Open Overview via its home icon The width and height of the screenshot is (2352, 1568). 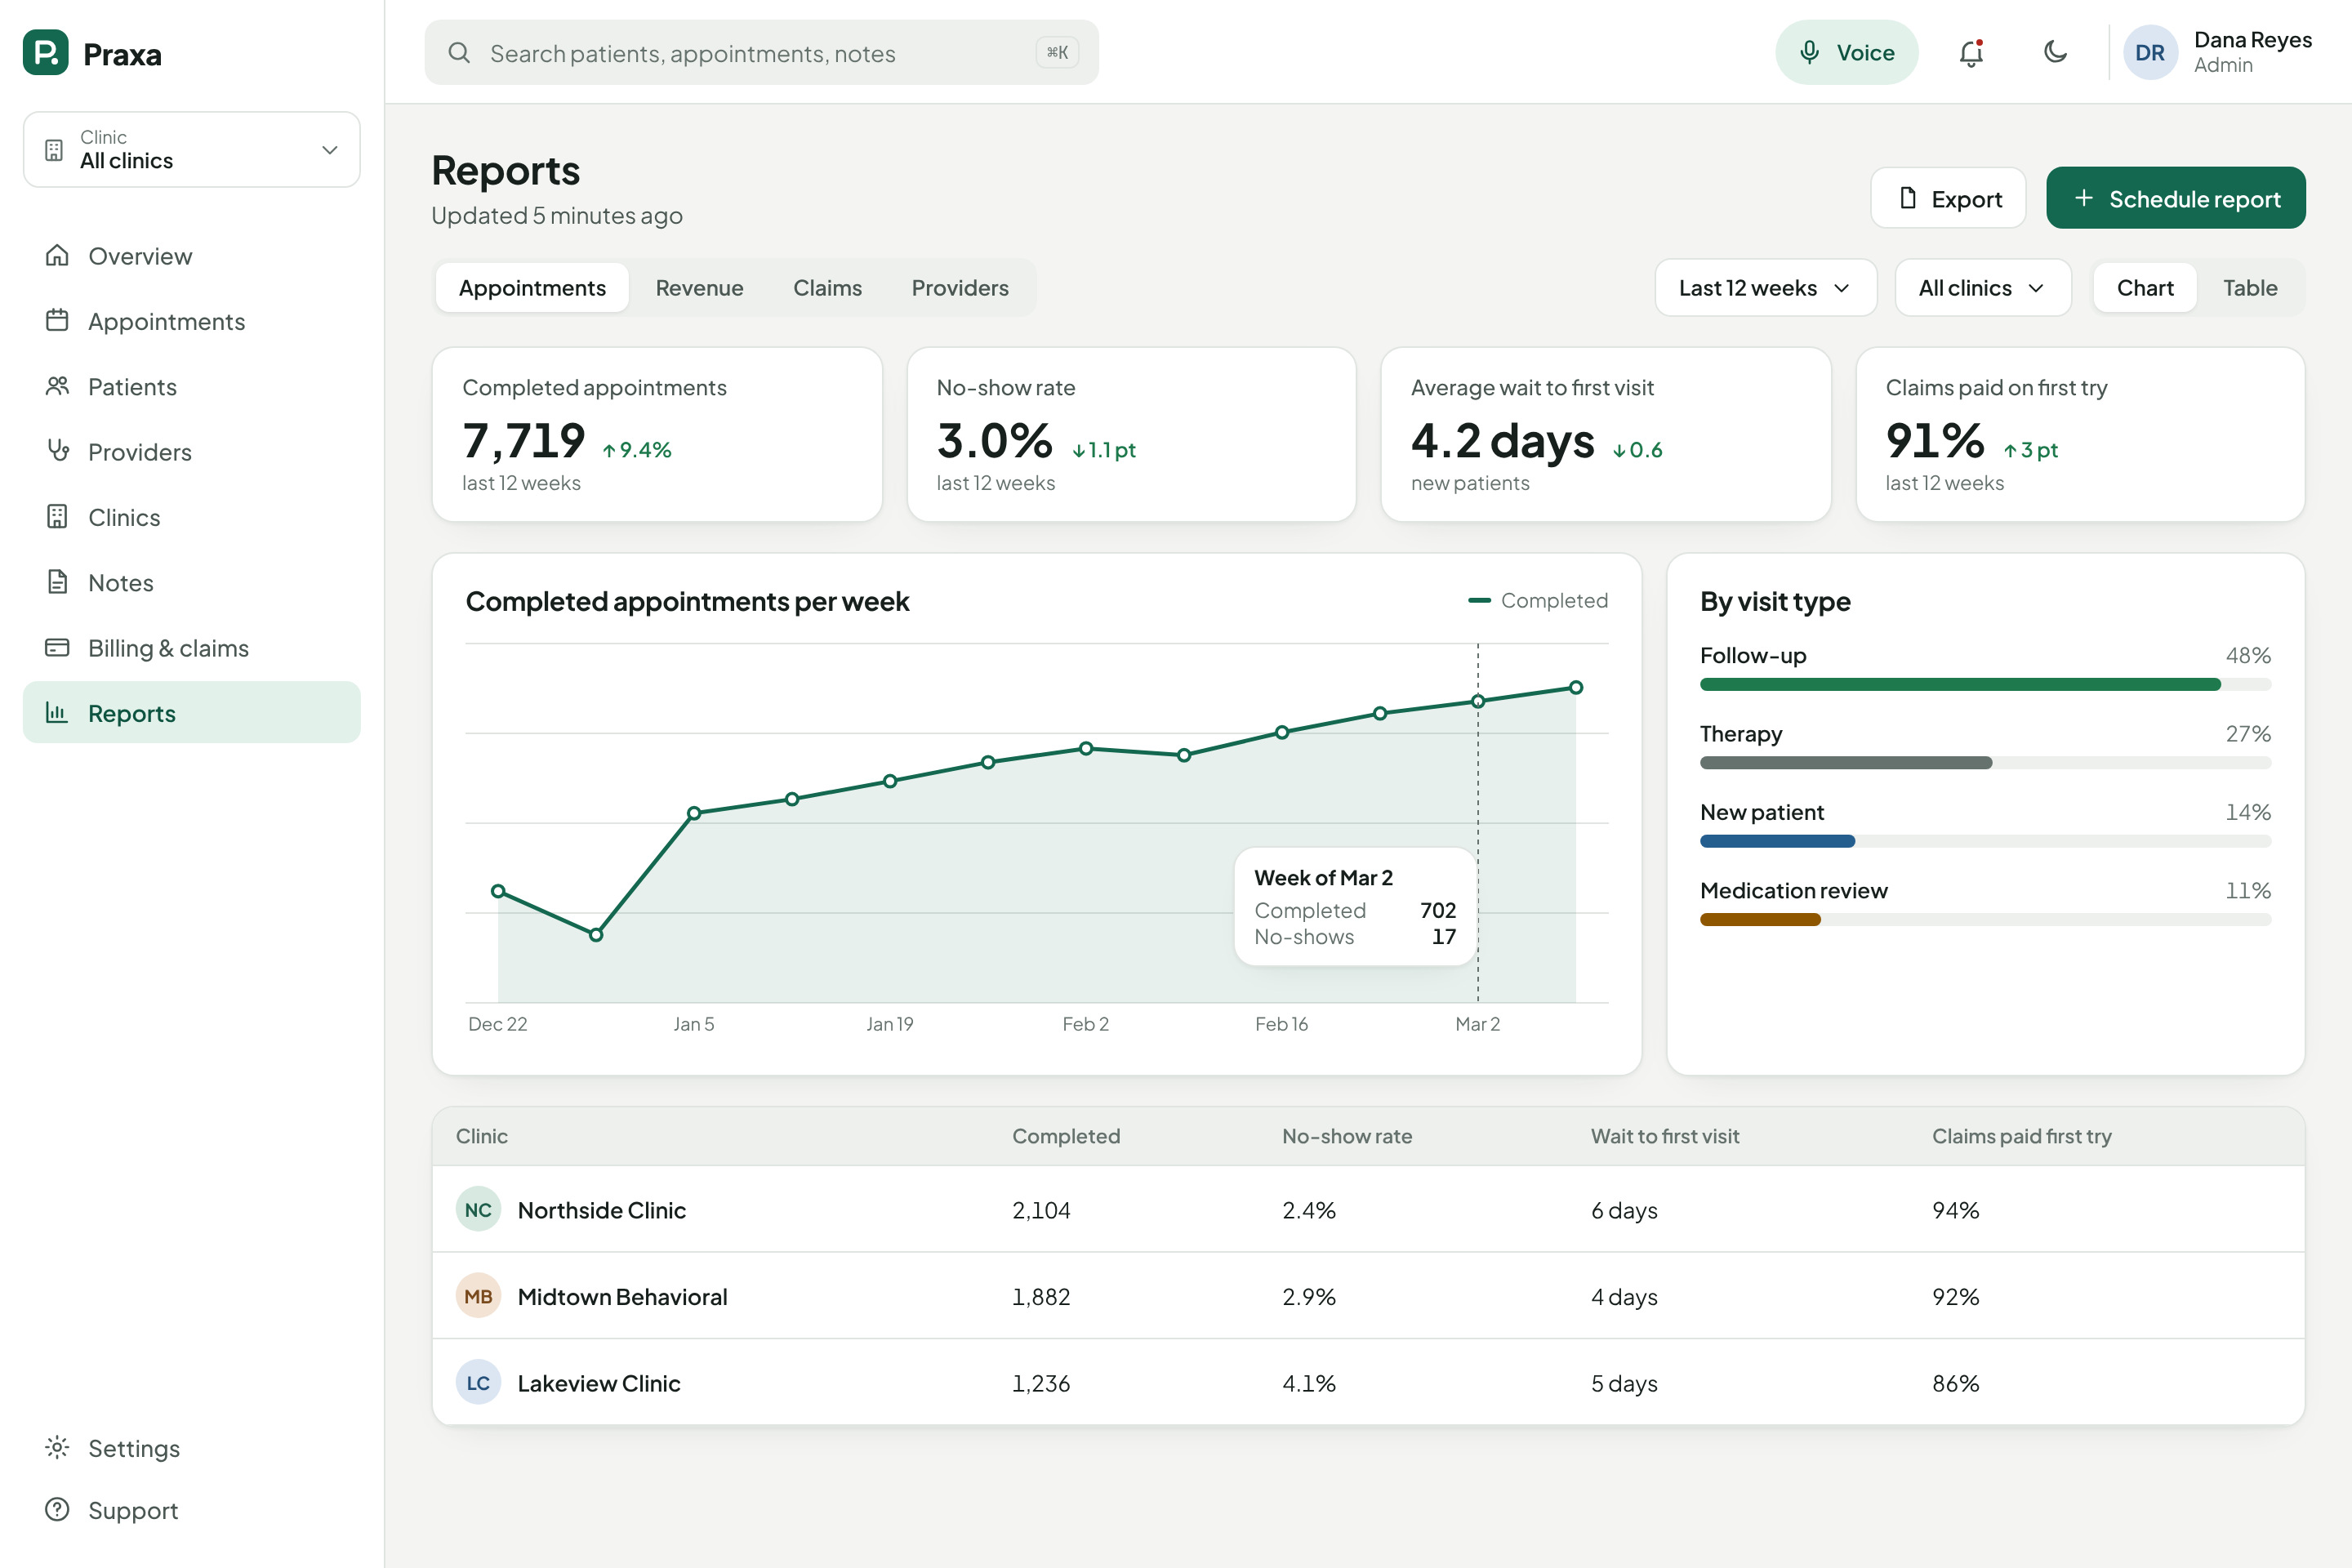pos(57,255)
